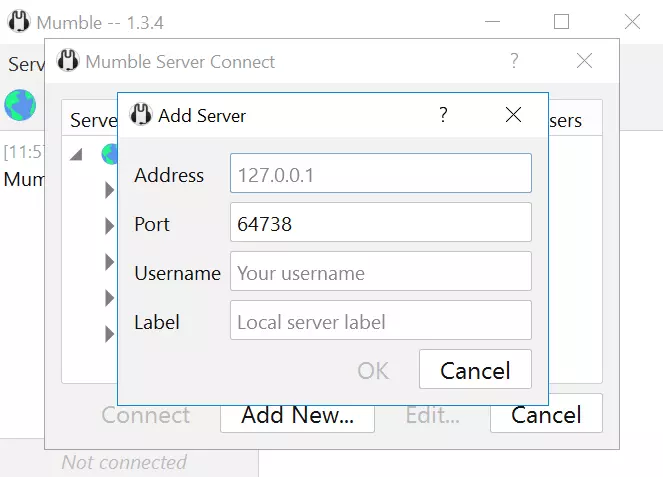The width and height of the screenshot is (663, 477).
Task: Click the Mumble Server Connect dialog logo icon
Action: point(67,61)
